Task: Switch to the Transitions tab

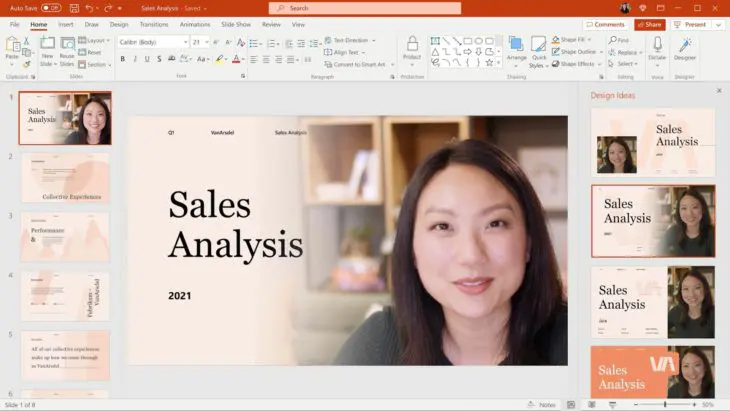Action: pyautogui.click(x=154, y=24)
